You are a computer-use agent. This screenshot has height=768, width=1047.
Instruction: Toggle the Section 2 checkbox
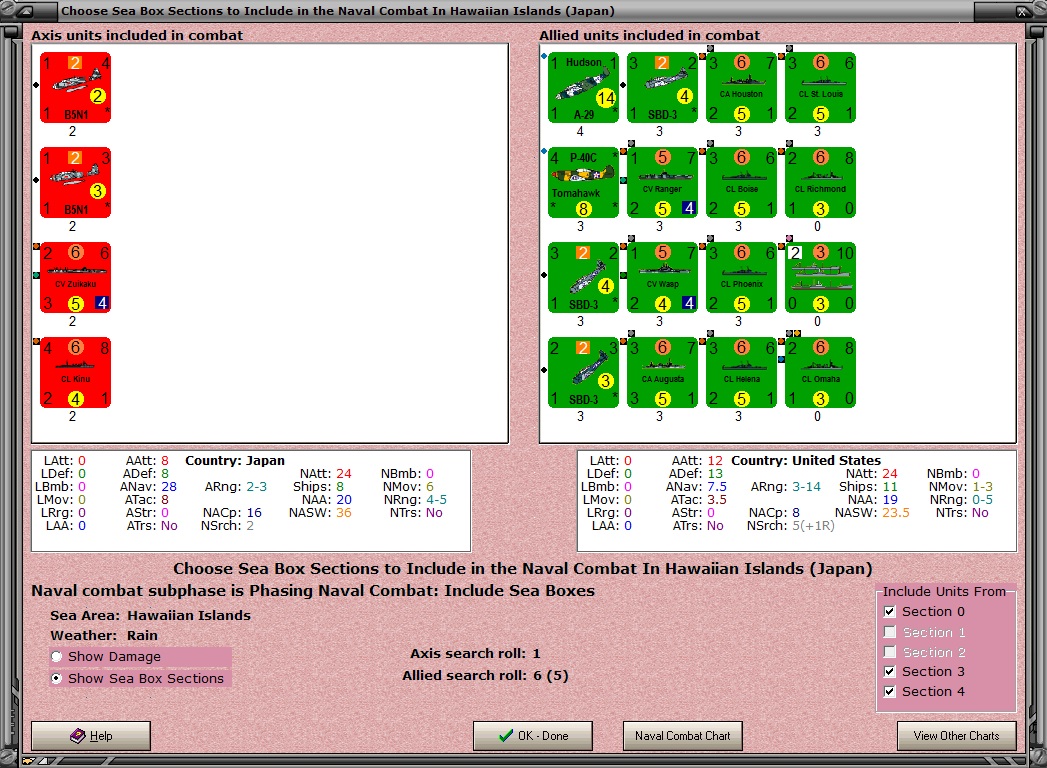[889, 652]
